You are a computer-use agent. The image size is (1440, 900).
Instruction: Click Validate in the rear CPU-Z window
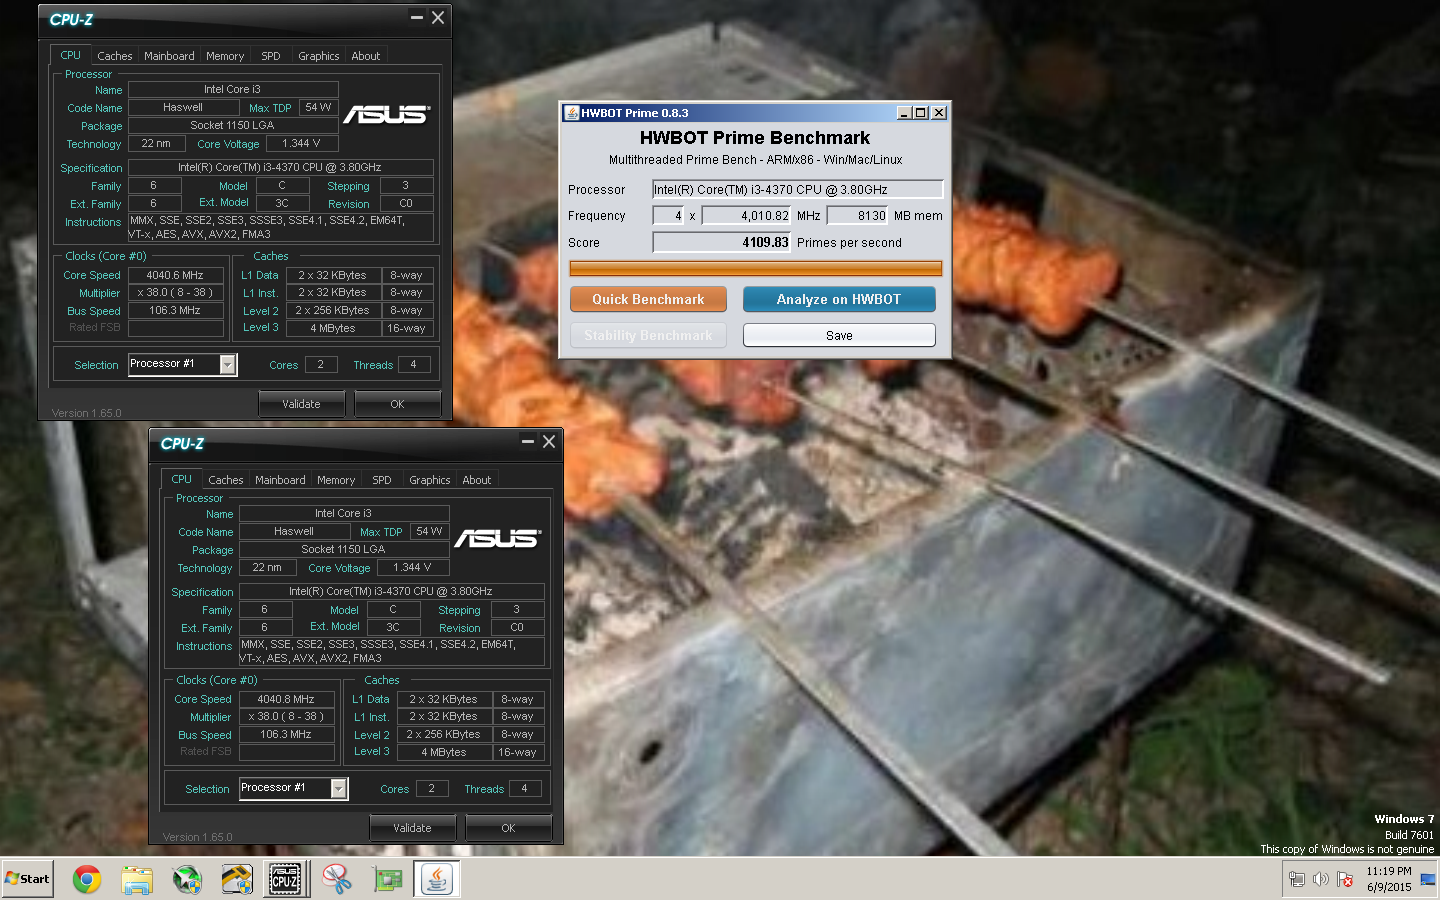(x=301, y=404)
